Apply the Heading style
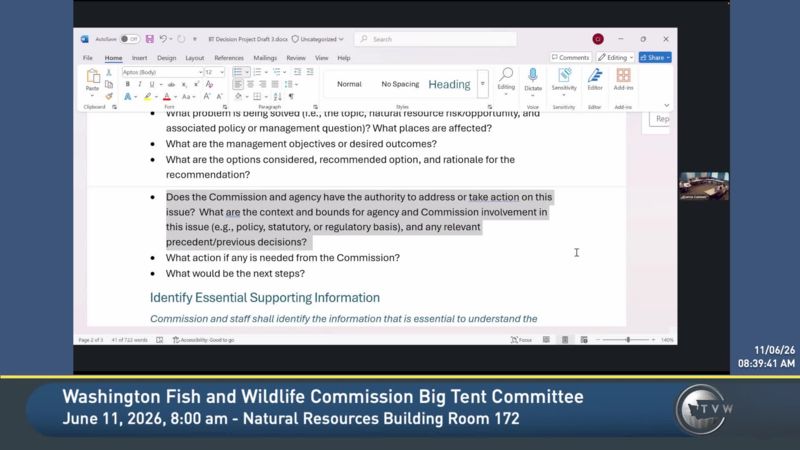 click(x=449, y=84)
